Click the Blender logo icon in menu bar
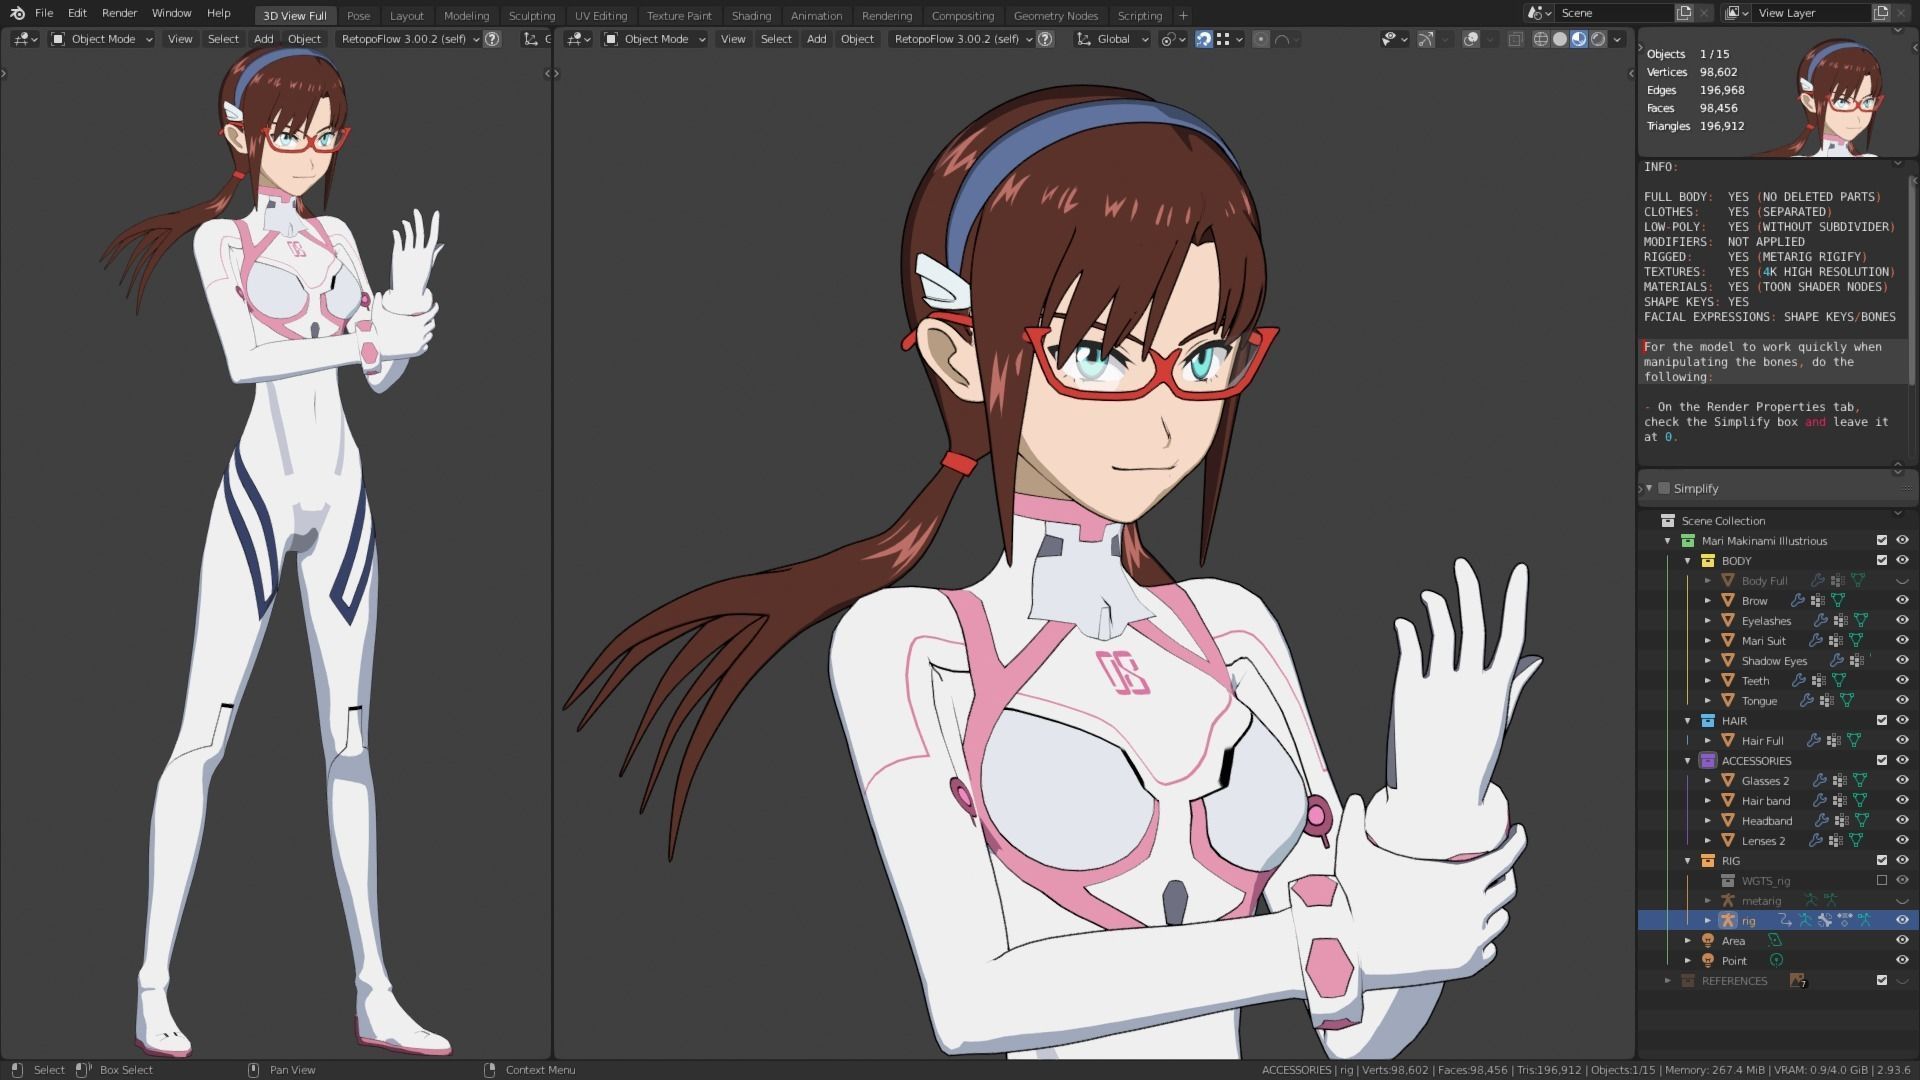Viewport: 1920px width, 1080px height. (x=16, y=13)
